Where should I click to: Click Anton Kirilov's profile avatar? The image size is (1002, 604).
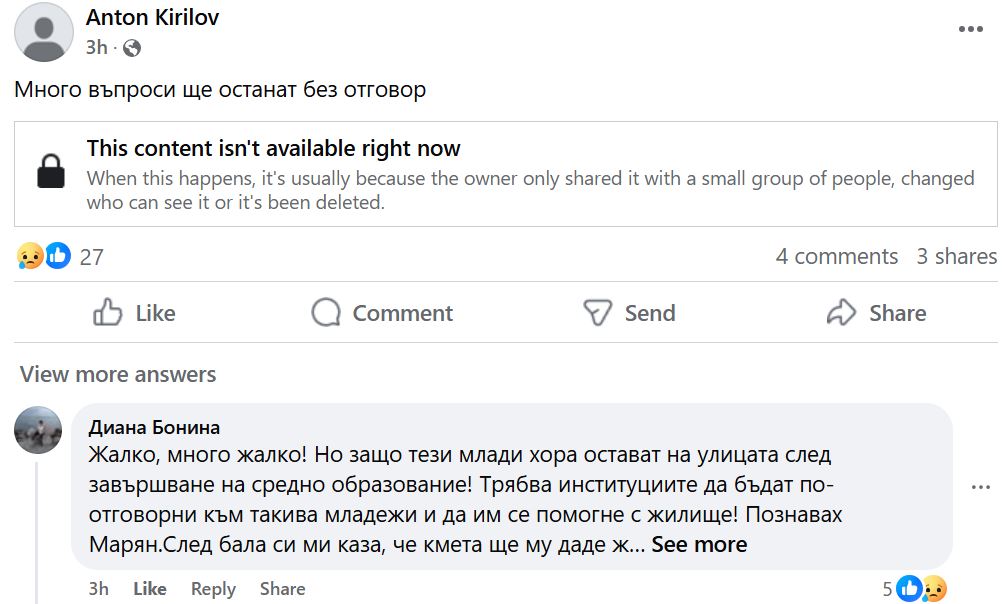(x=44, y=32)
